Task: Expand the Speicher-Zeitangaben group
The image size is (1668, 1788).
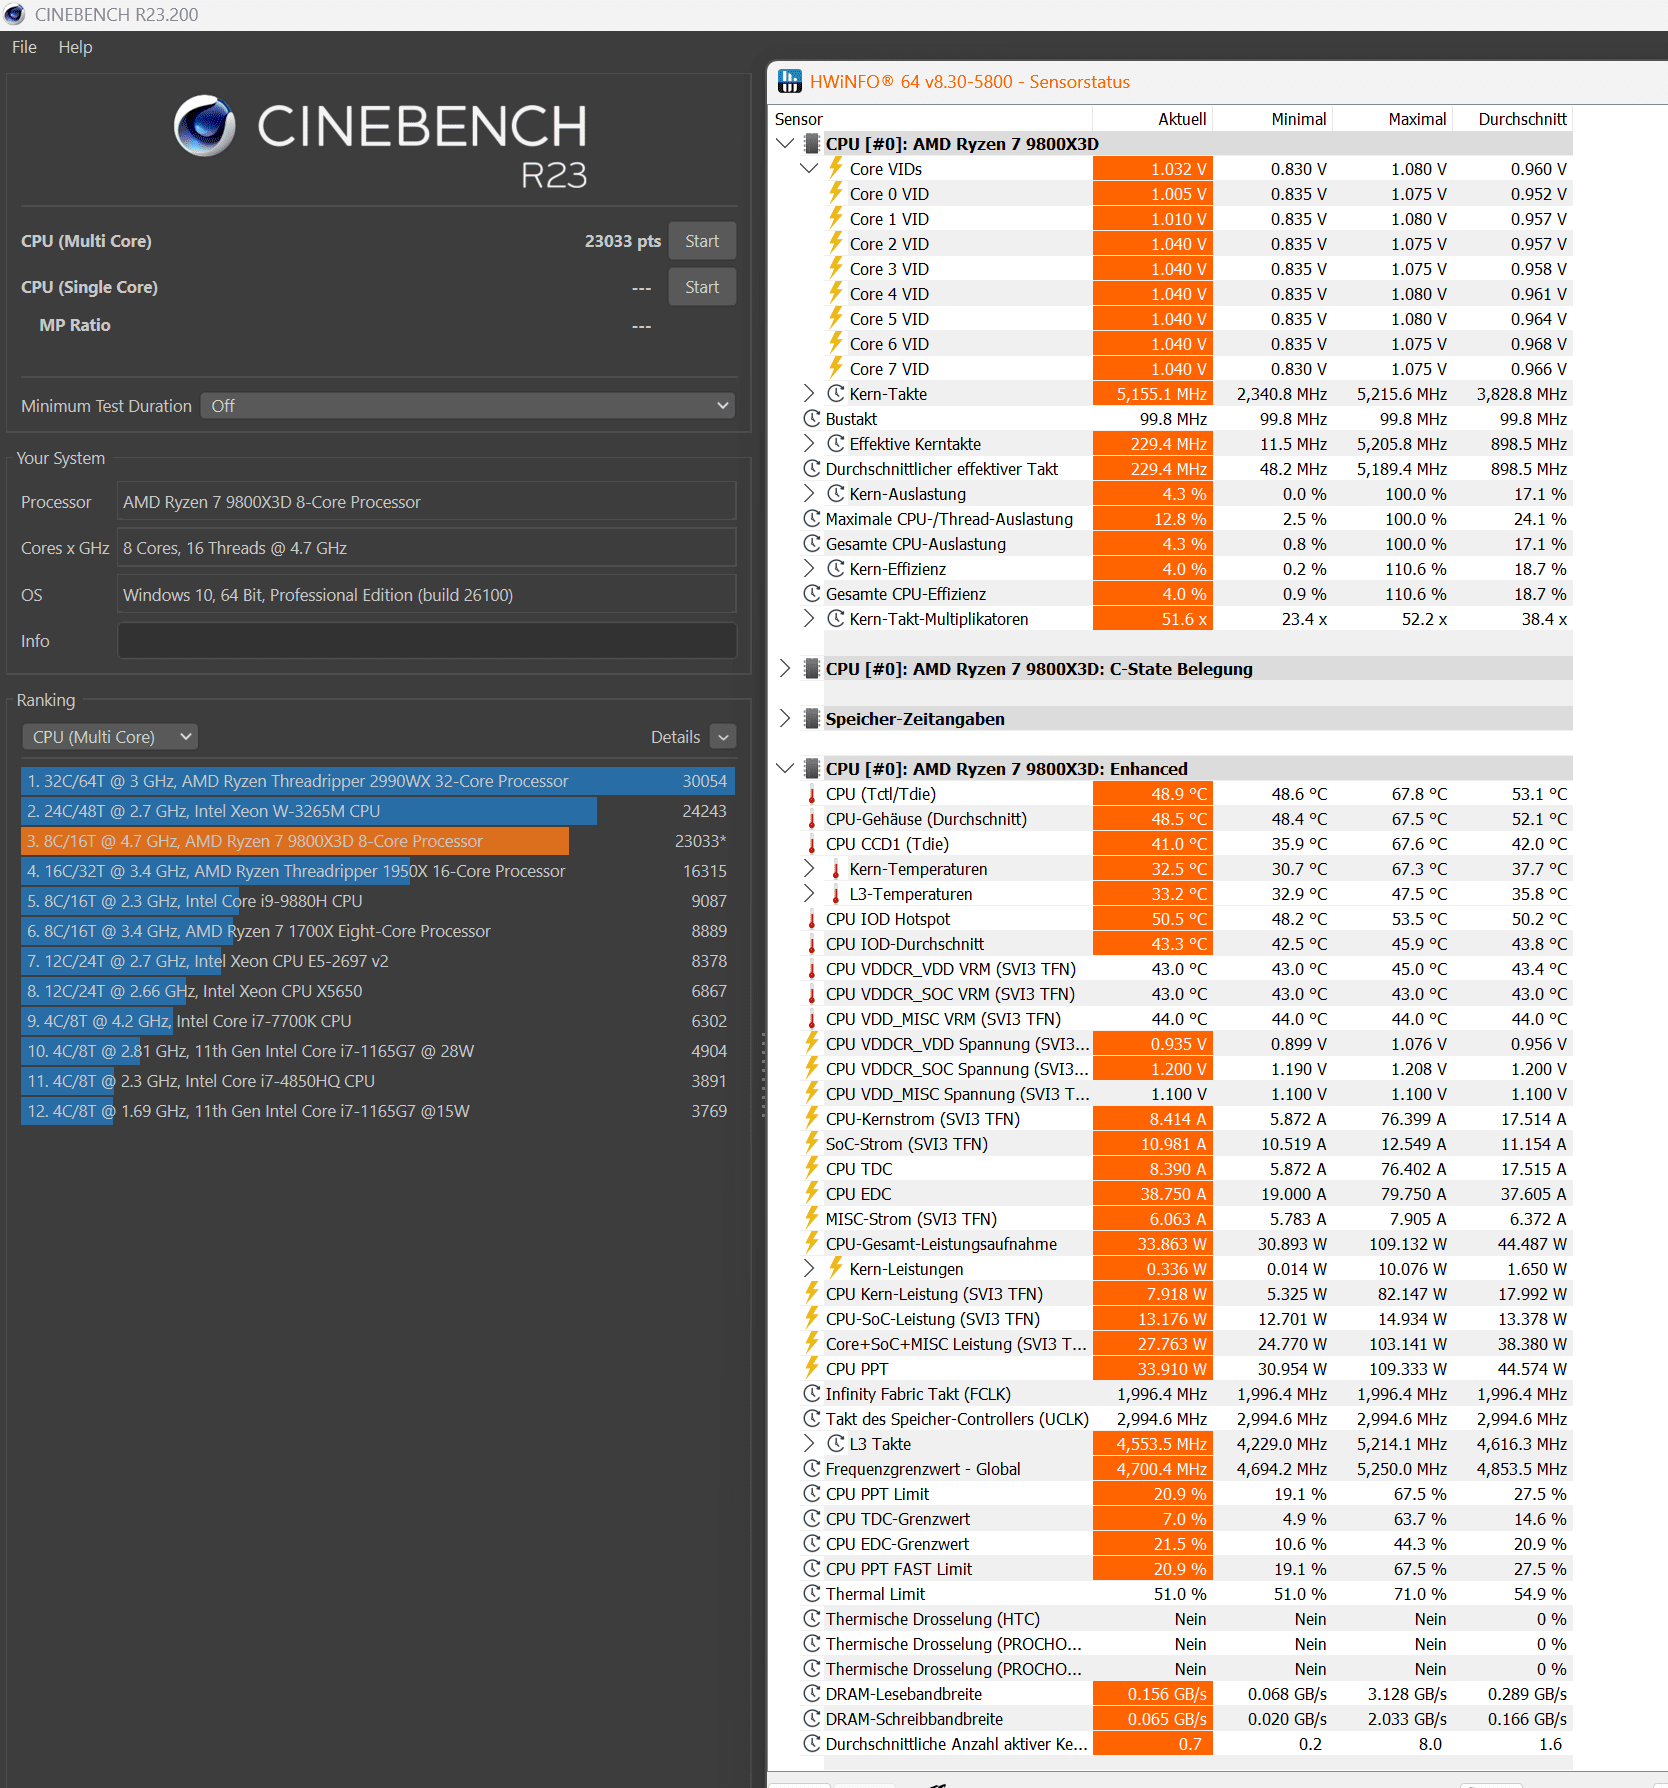Action: tap(785, 719)
